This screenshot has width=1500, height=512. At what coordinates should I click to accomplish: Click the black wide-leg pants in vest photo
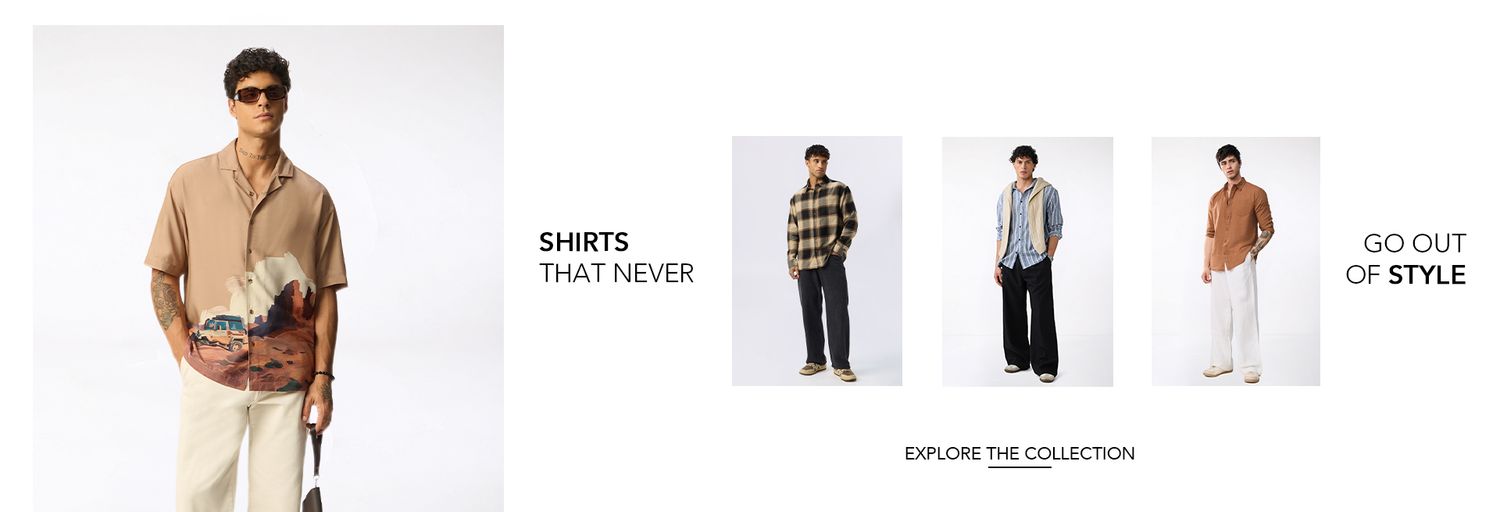click(x=1029, y=314)
